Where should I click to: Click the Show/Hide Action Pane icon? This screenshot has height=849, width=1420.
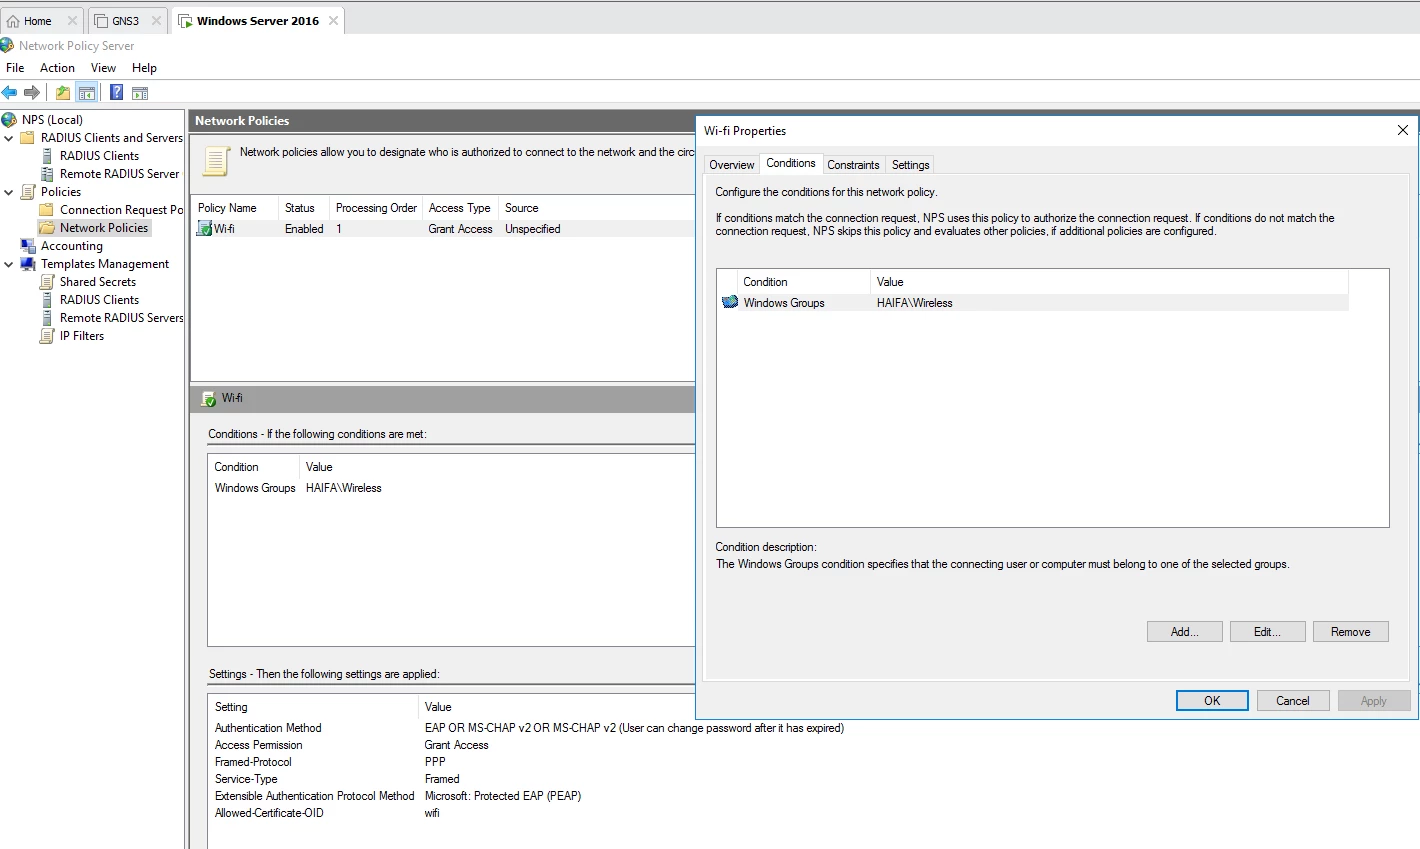pyautogui.click(x=140, y=92)
